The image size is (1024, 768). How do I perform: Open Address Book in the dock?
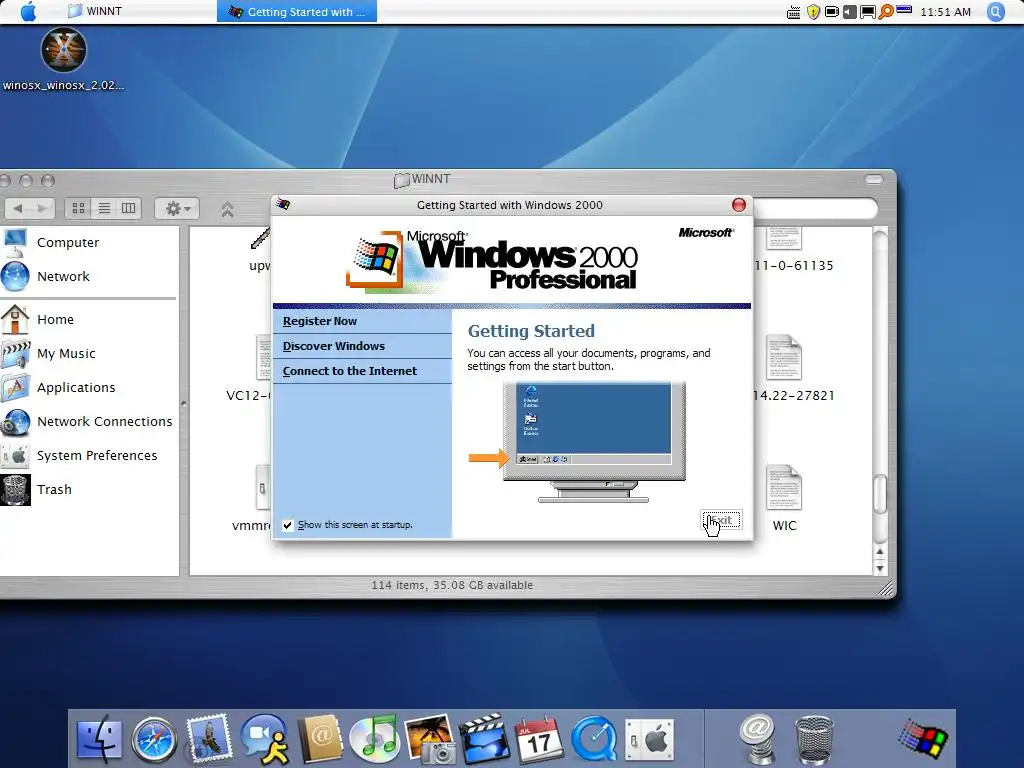(x=320, y=739)
